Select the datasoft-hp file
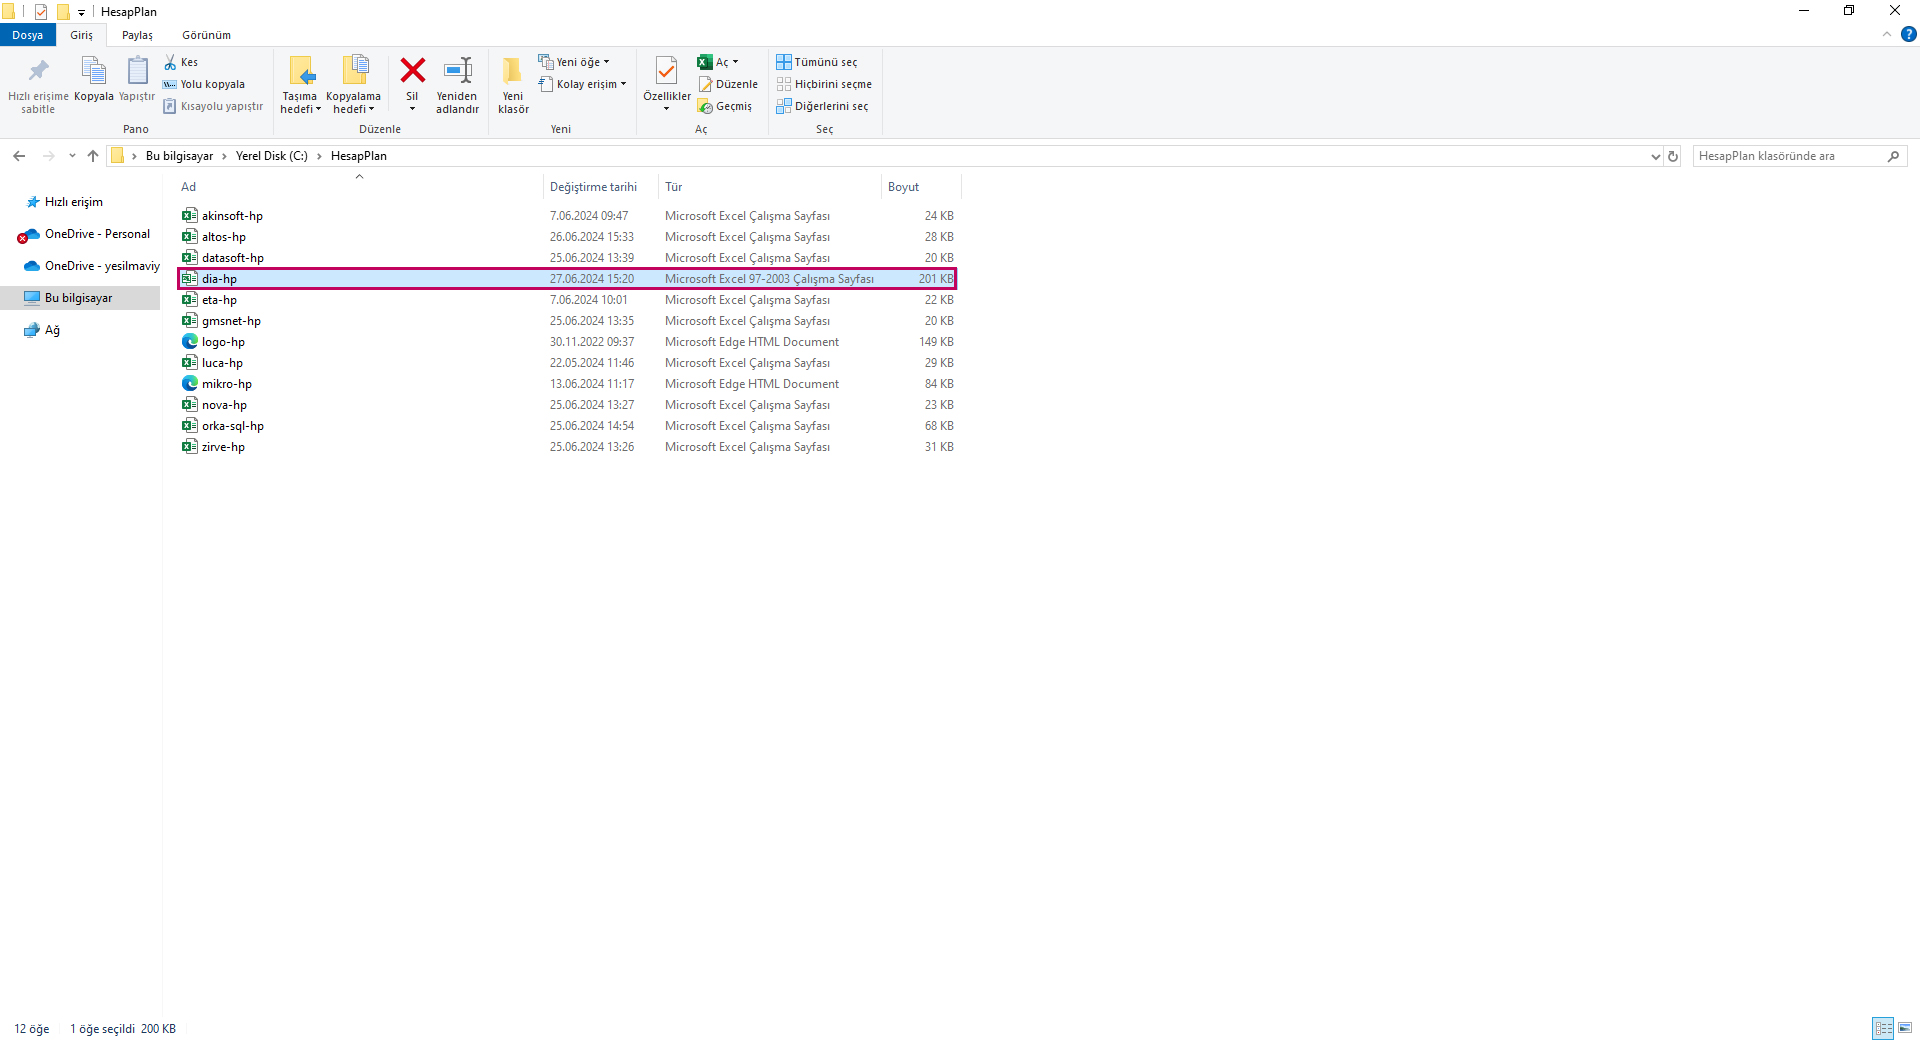Screen dimensions: 1920x1040 (x=567, y=258)
